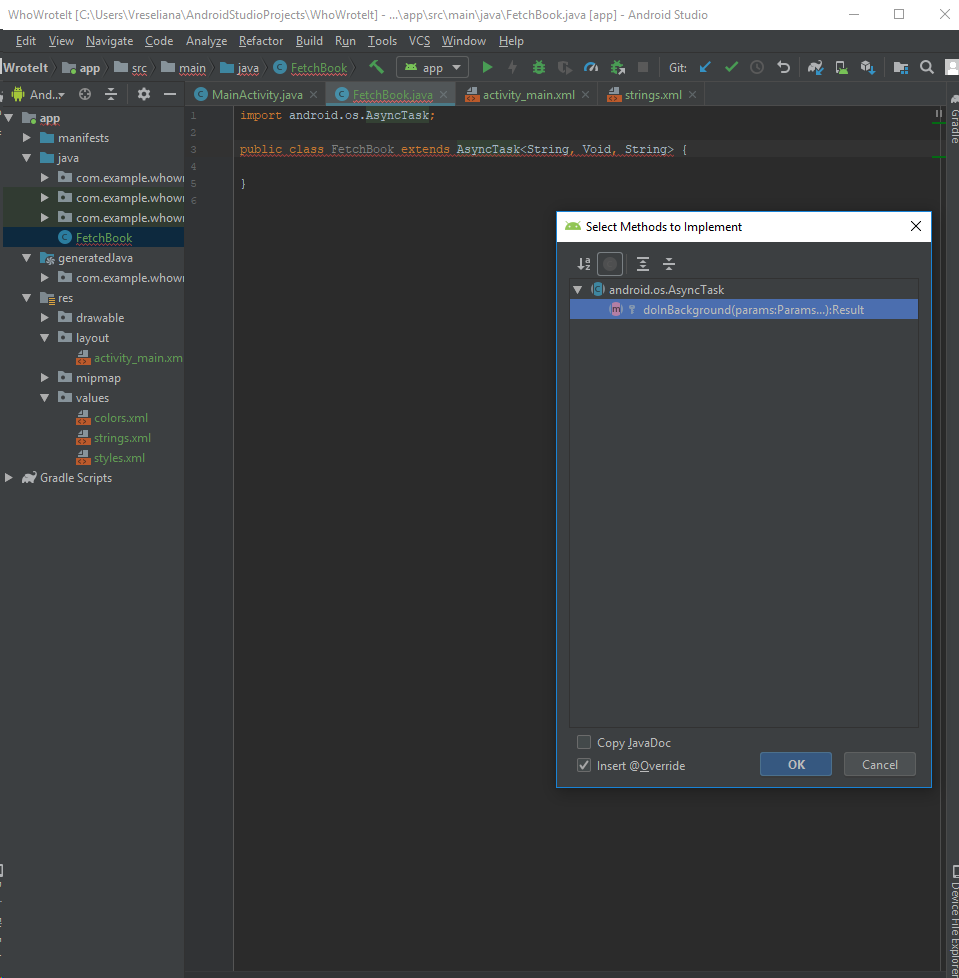Enable the Copy JavaDoc checkbox
The width and height of the screenshot is (959, 978).
[x=584, y=742]
